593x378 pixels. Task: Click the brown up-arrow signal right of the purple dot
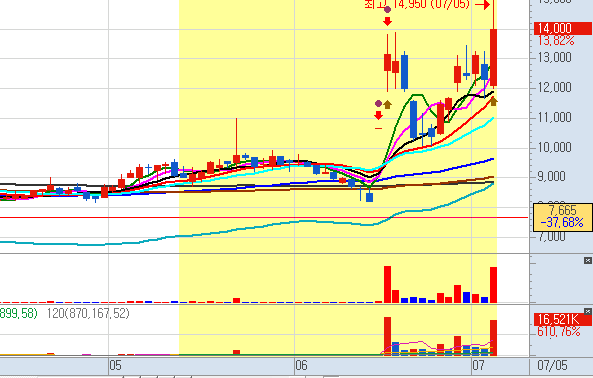(x=387, y=104)
